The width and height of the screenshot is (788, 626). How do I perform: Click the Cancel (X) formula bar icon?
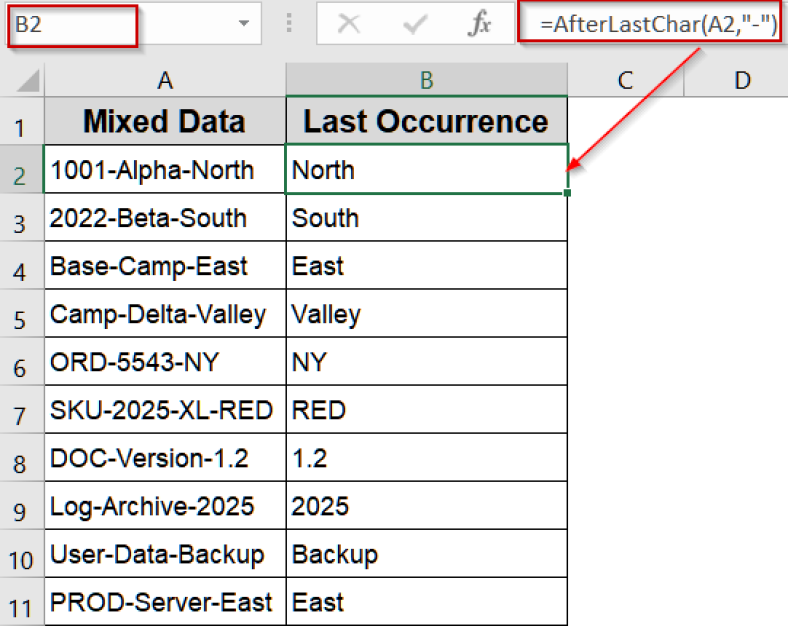click(349, 25)
